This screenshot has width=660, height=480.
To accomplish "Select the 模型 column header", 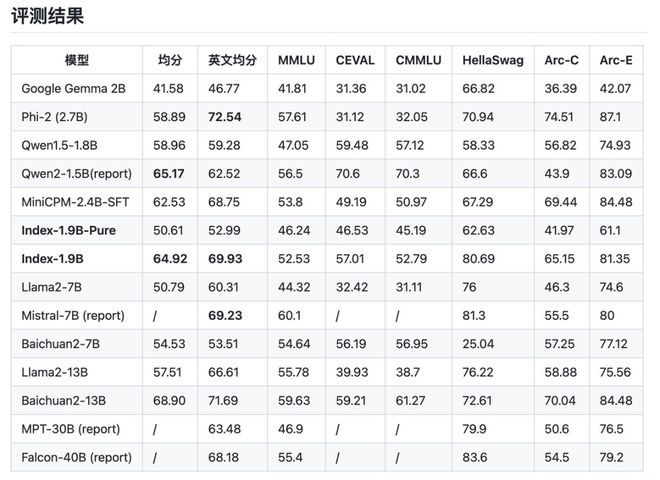I will click(x=77, y=60).
